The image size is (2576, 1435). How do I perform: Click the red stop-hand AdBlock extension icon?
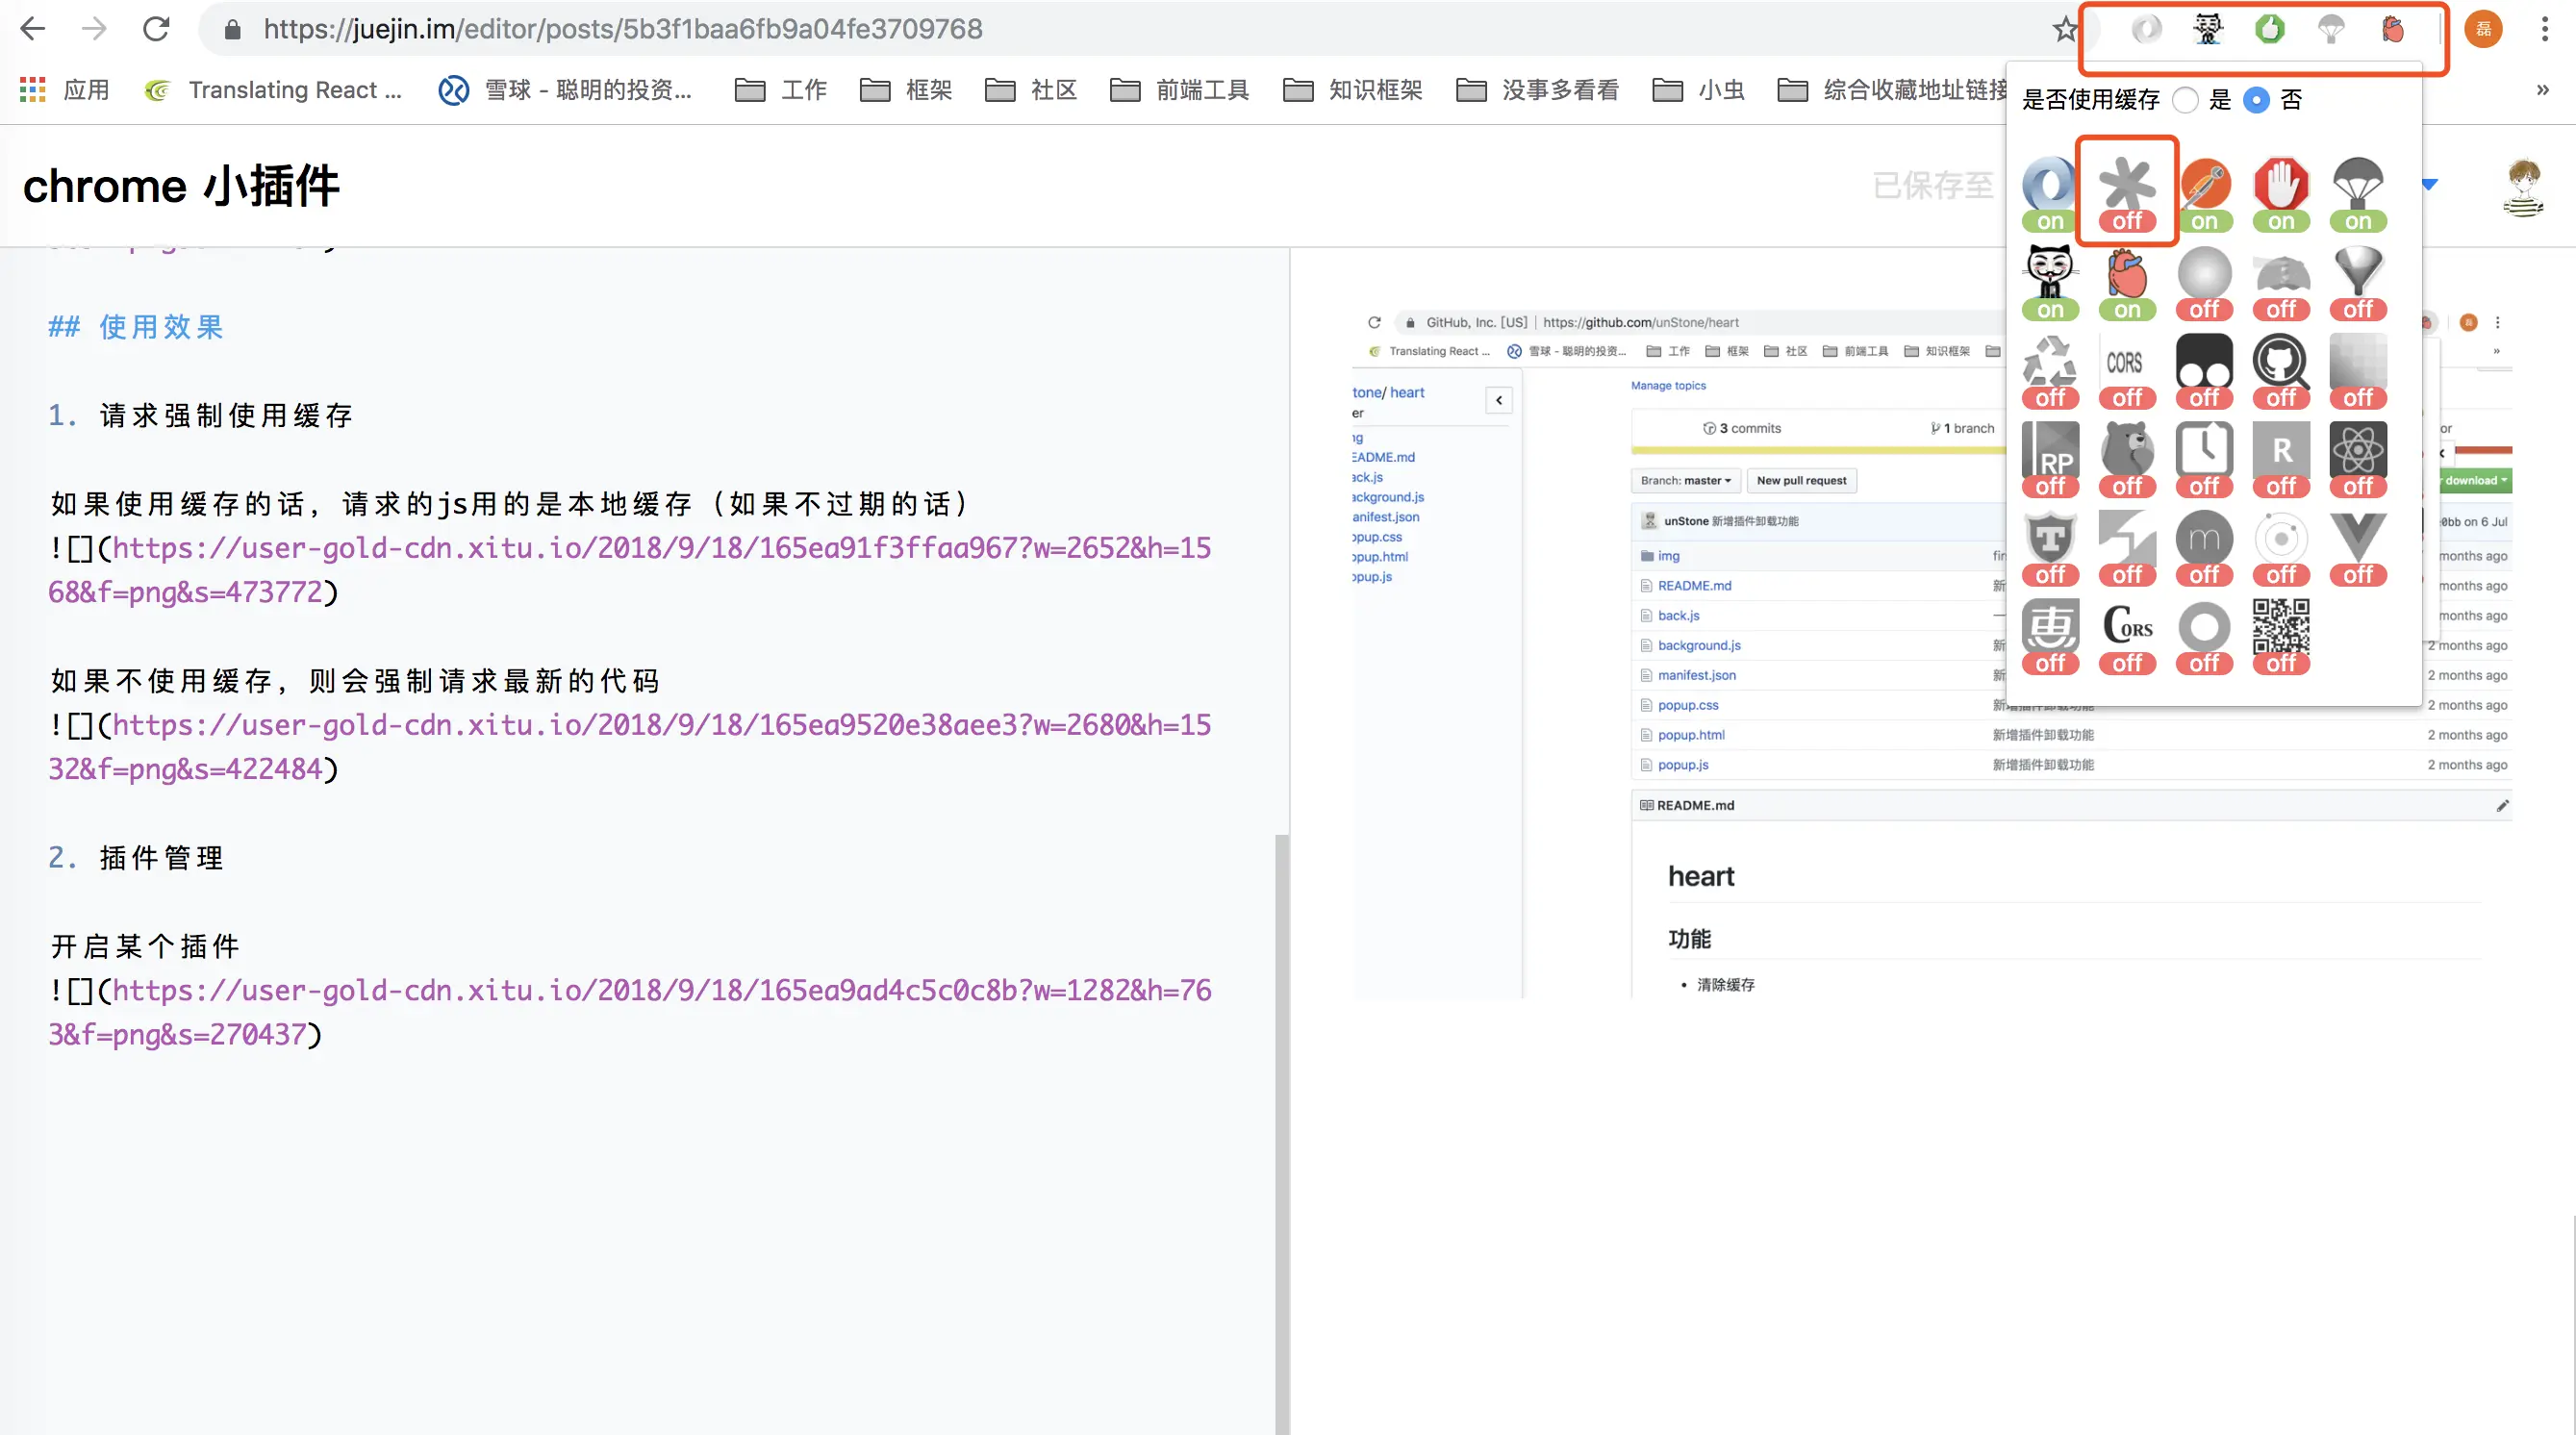click(x=2280, y=183)
